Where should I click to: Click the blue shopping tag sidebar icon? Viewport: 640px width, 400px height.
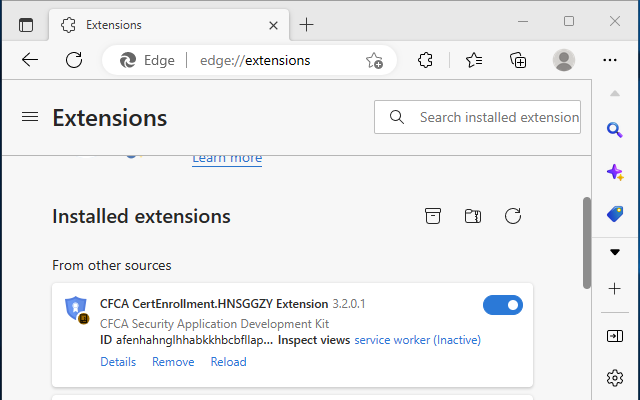tap(615, 213)
